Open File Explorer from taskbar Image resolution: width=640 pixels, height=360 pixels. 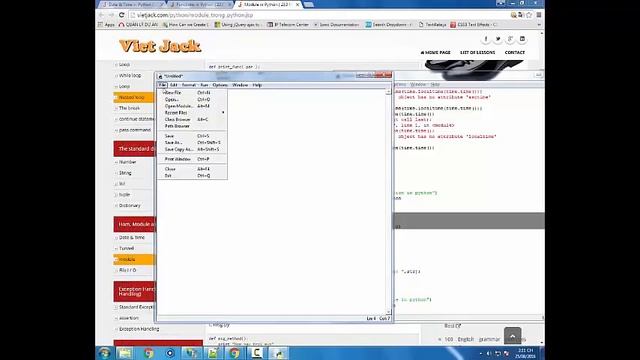[124, 353]
